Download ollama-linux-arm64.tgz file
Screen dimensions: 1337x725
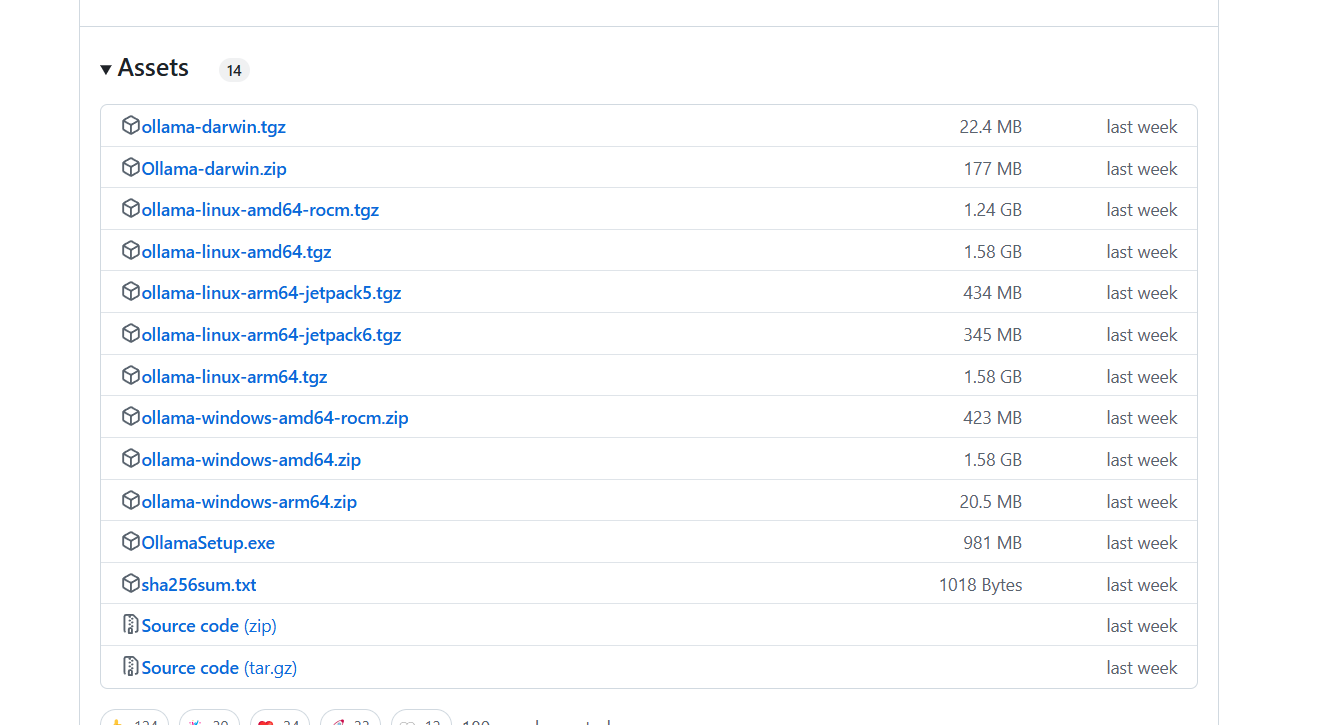[x=234, y=377]
